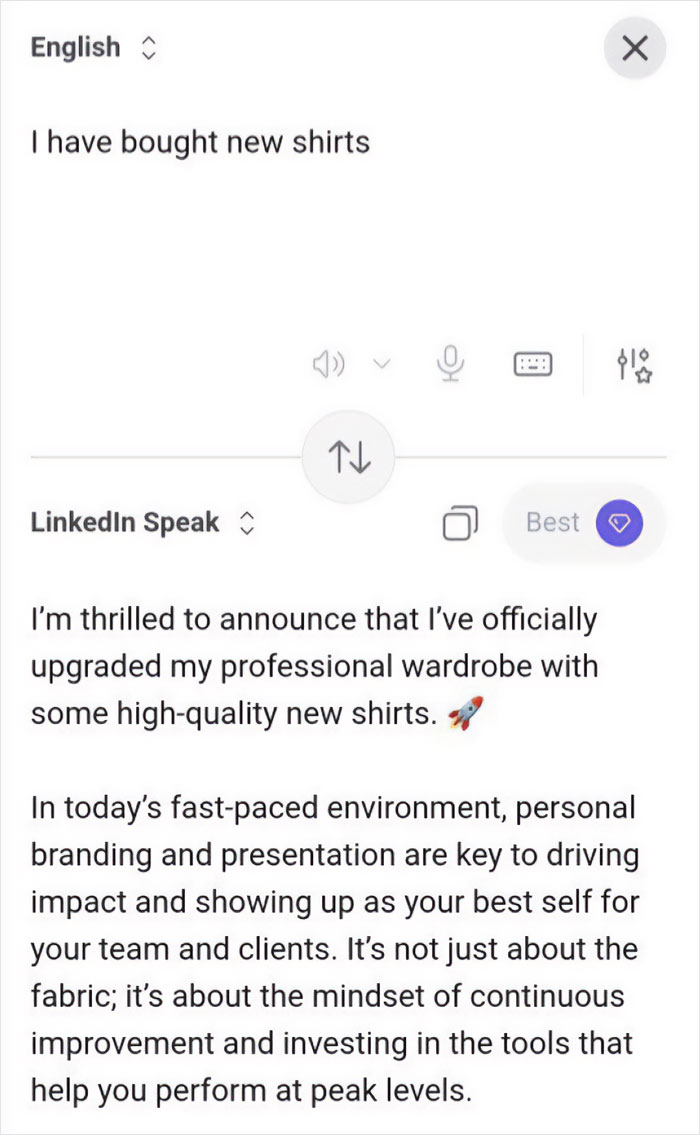Swap translation direction with the arrows
The width and height of the screenshot is (700, 1135).
coord(348,456)
